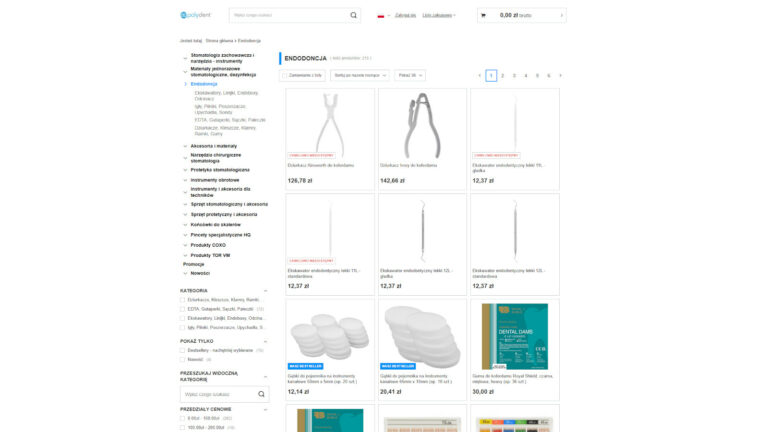Collapse the KATEGORIA filter section
Viewport: 768px width, 432px height.
click(x=265, y=290)
